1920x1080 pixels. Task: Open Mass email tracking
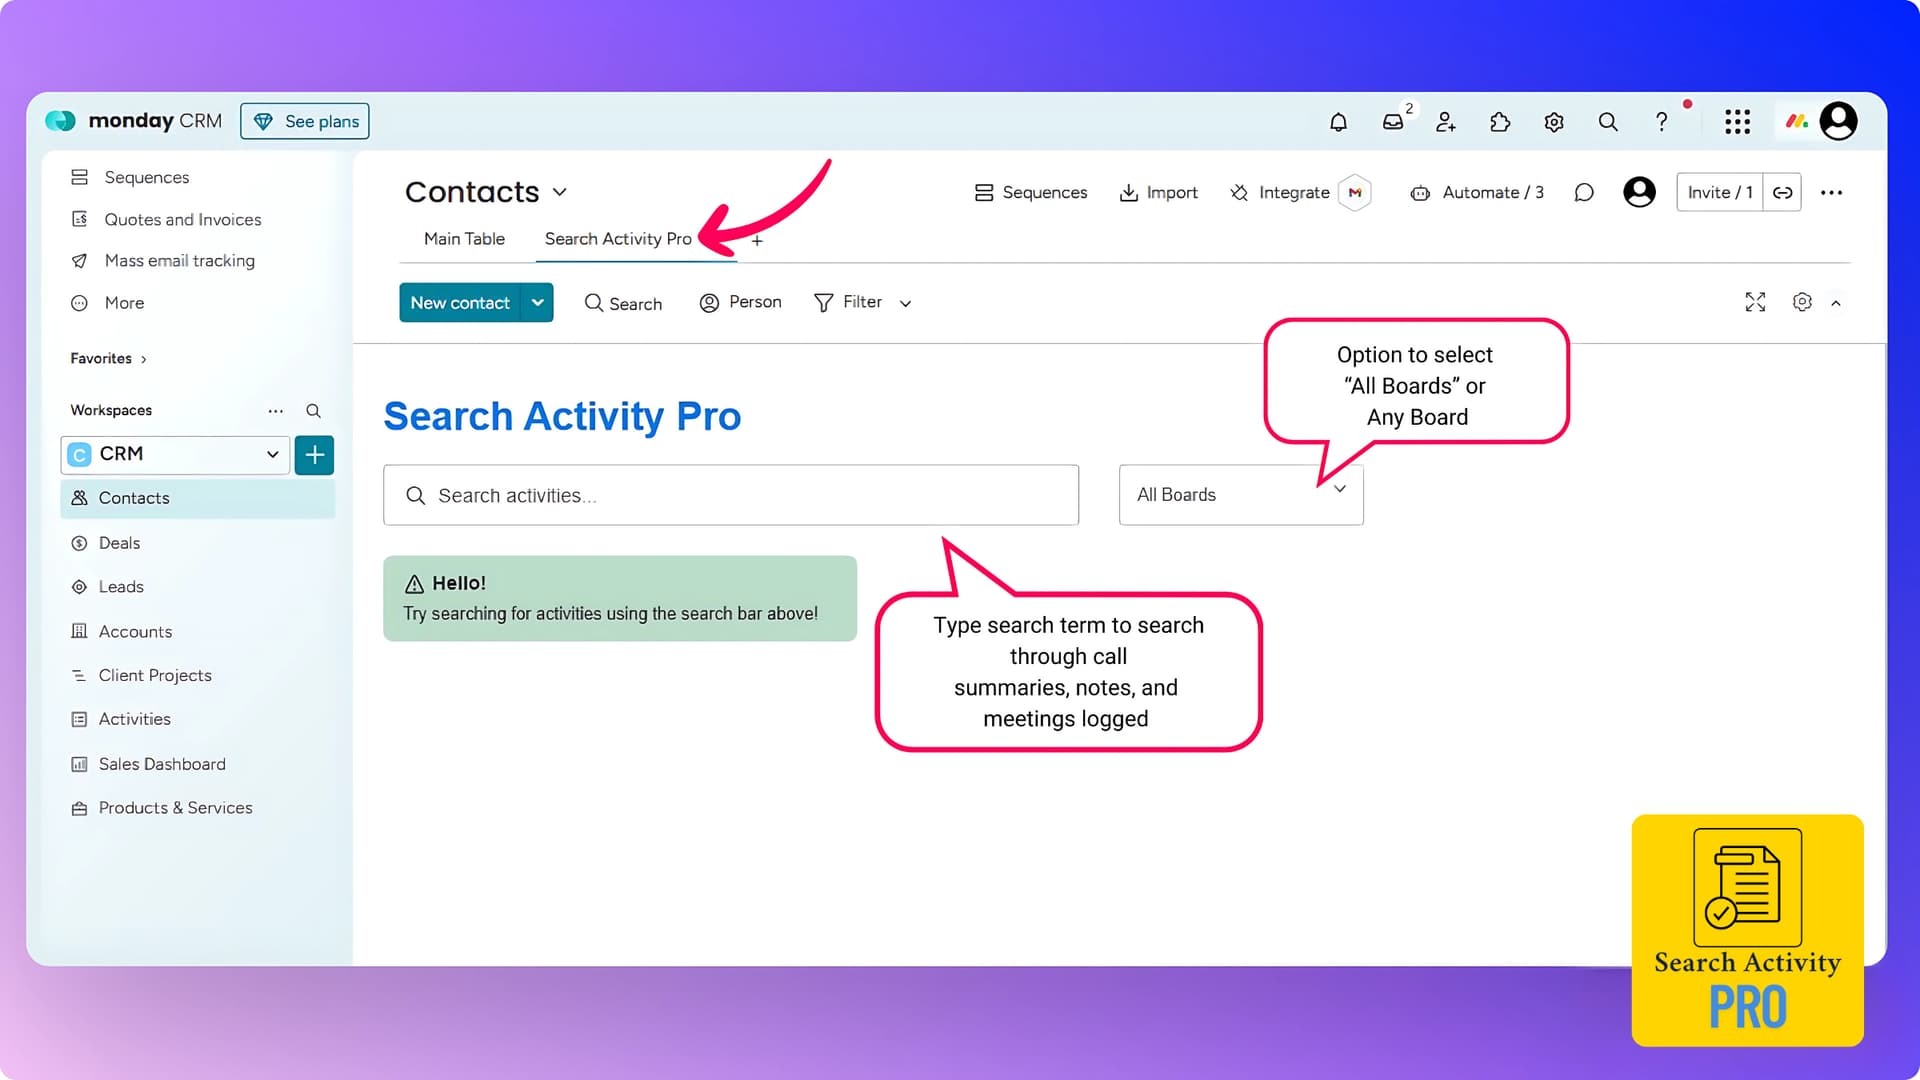pos(163,261)
